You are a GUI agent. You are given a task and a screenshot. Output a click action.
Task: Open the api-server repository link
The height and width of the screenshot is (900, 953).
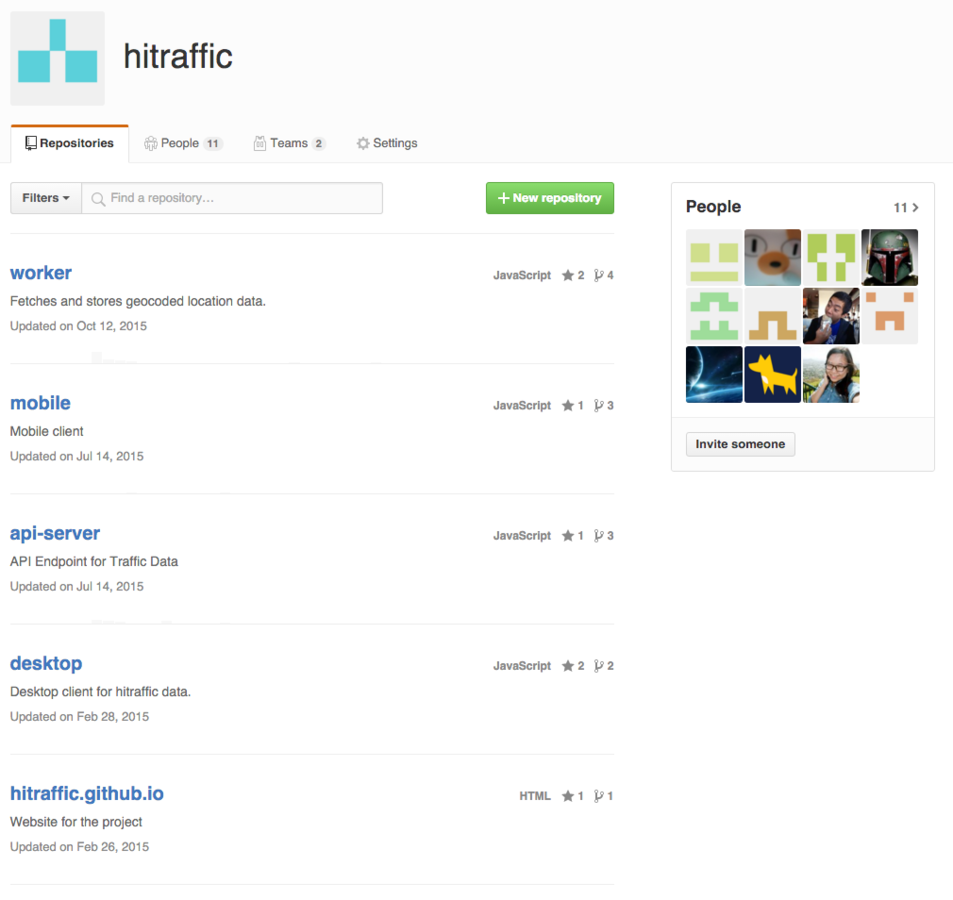click(x=55, y=534)
